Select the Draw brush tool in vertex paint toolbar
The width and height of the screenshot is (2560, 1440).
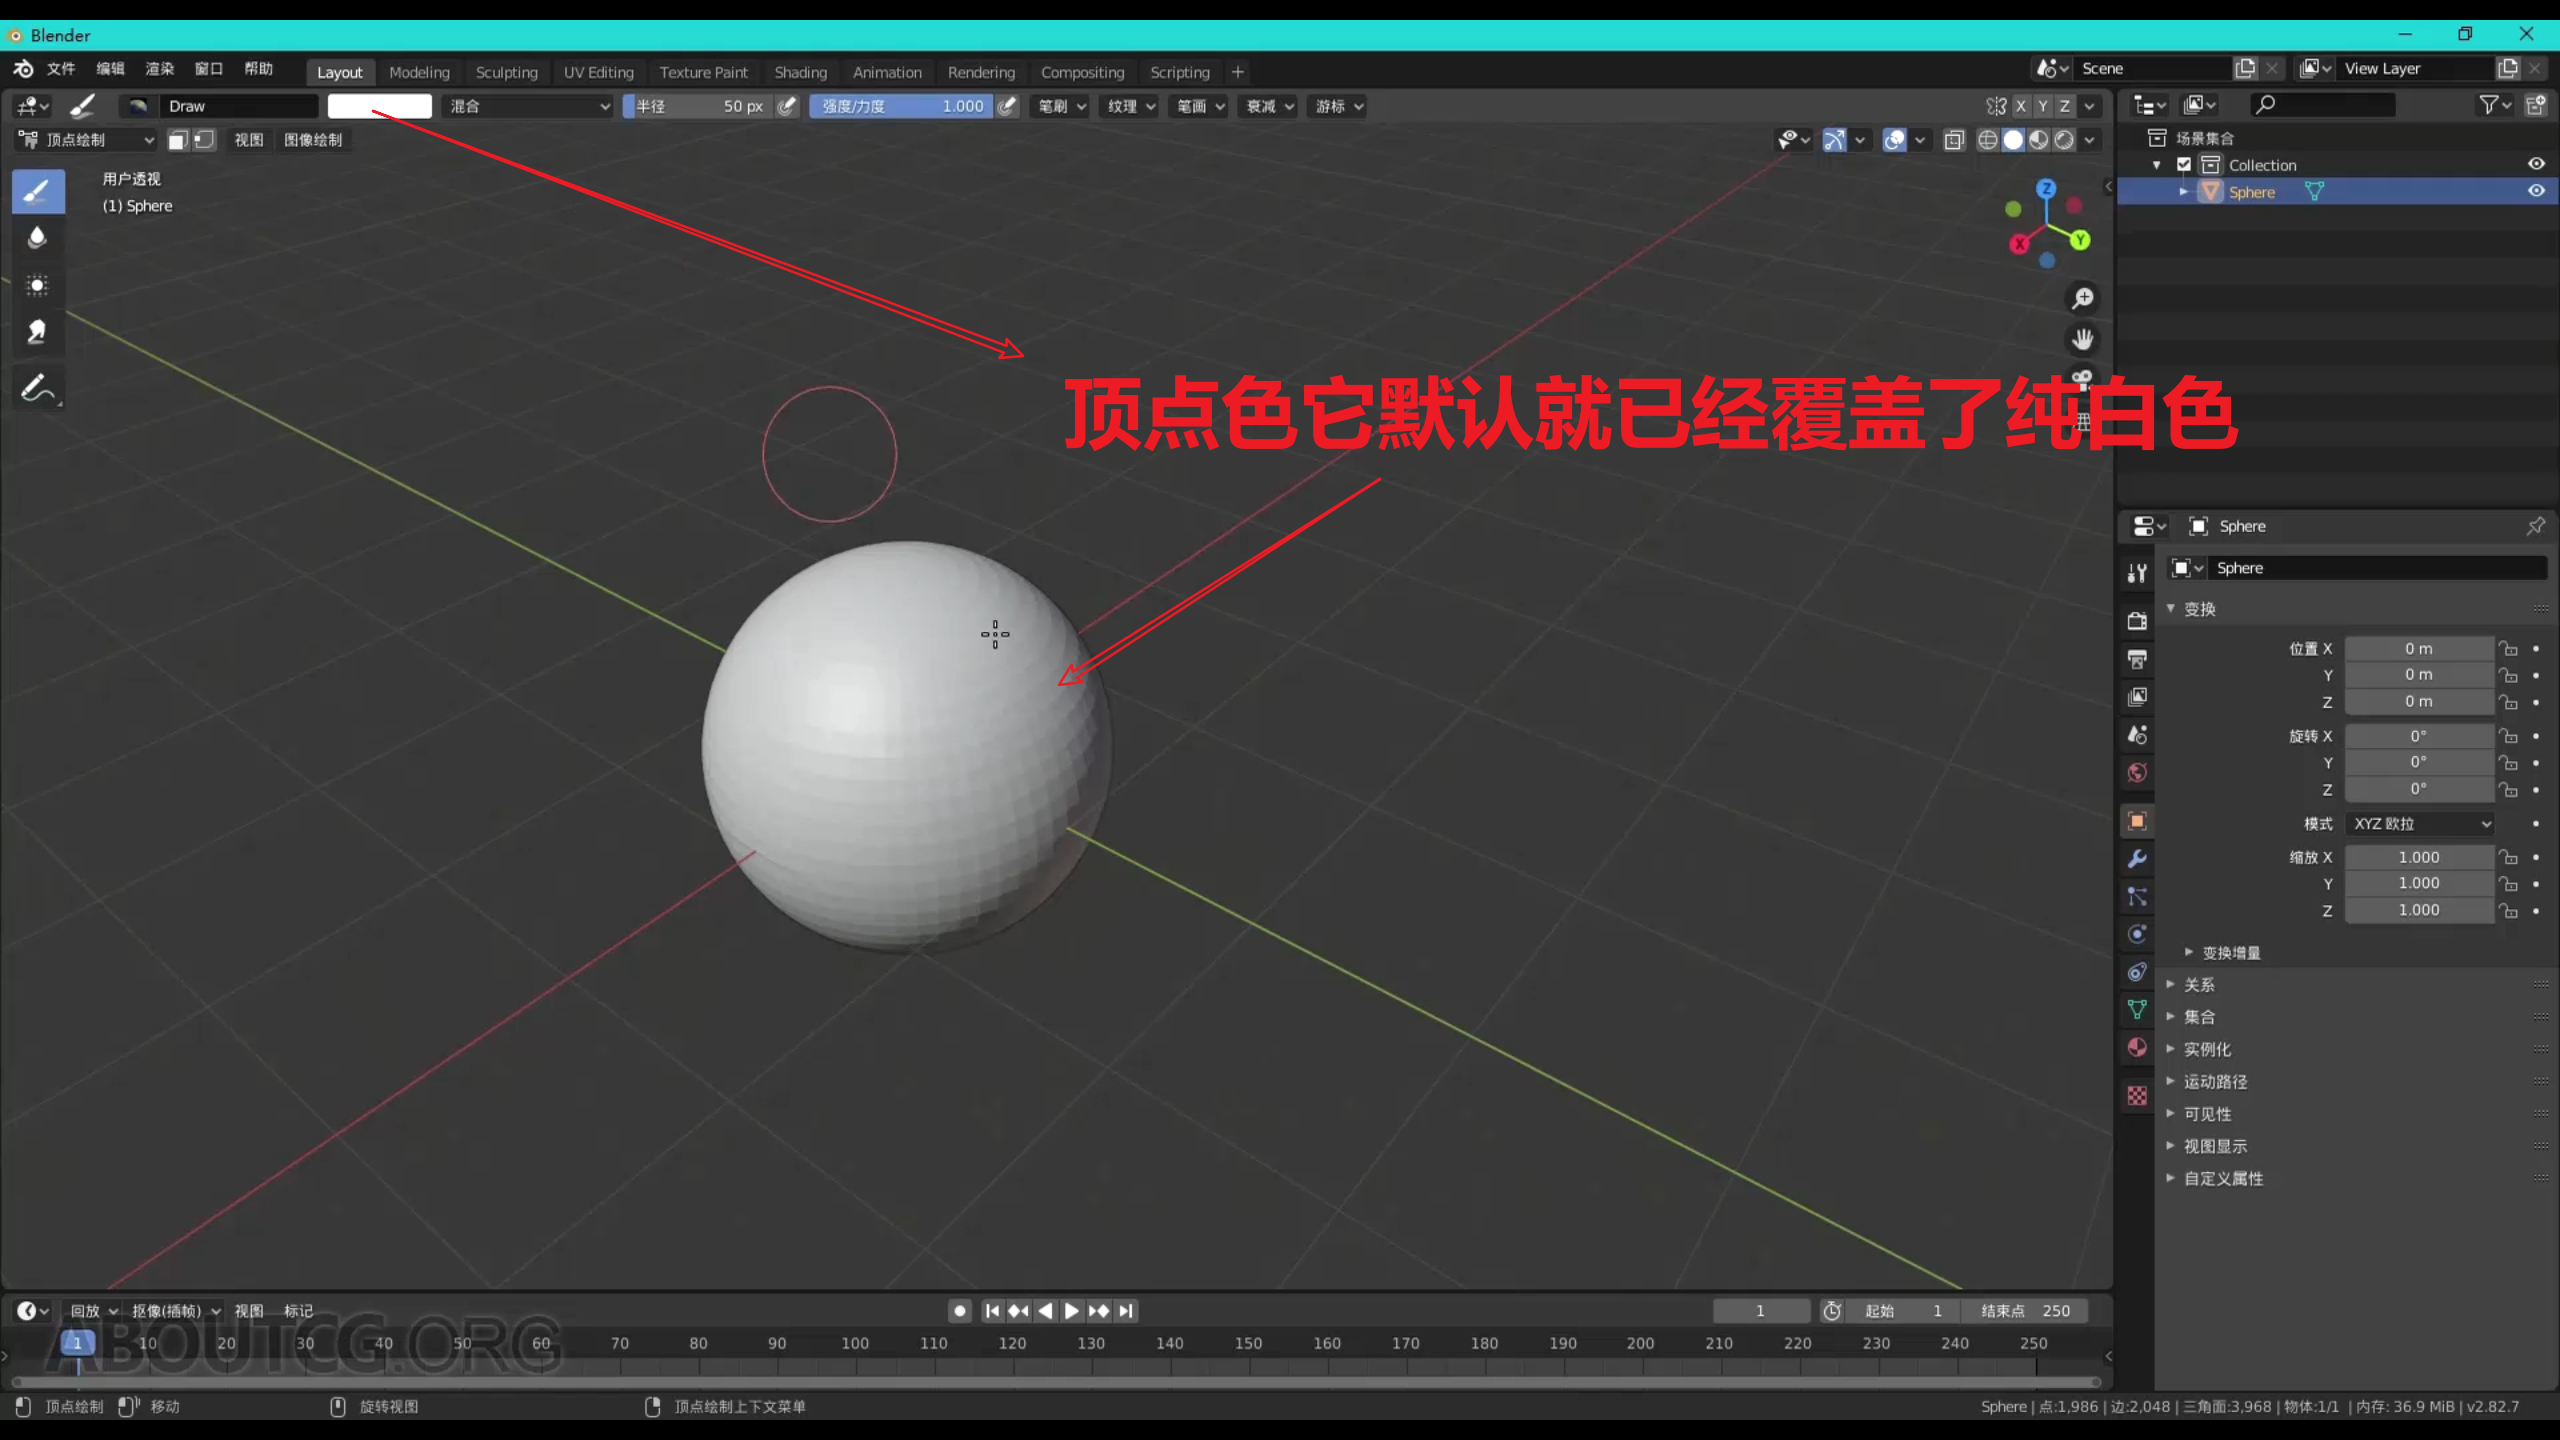(x=38, y=190)
